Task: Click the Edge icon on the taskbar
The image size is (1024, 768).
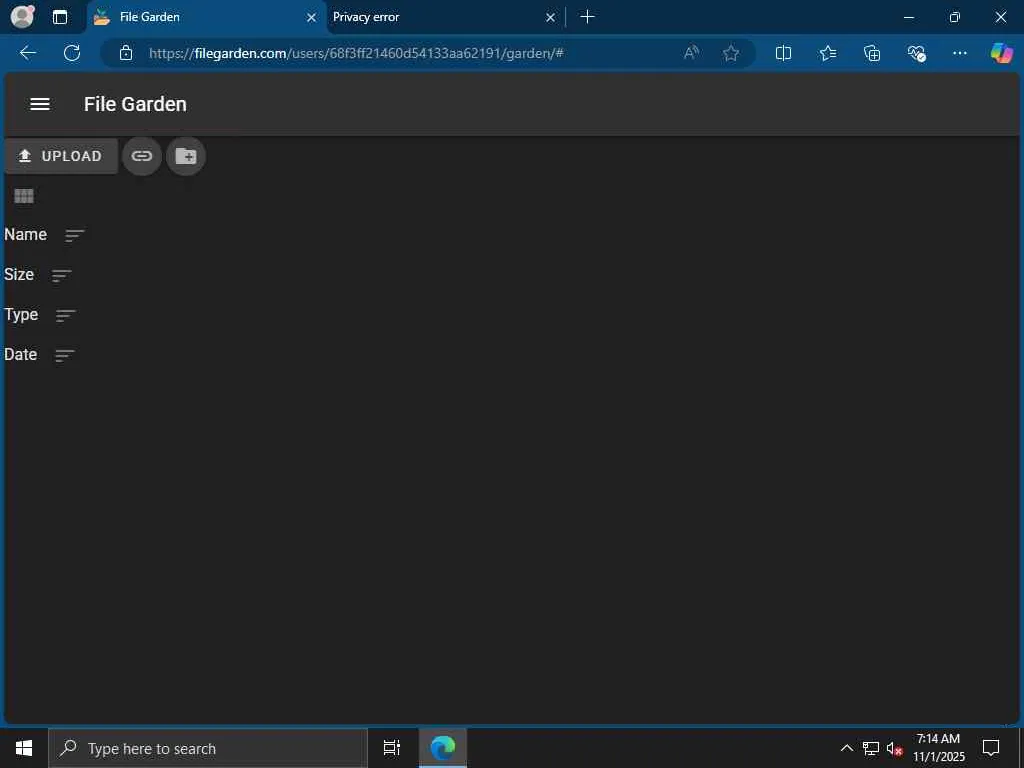Action: click(443, 748)
